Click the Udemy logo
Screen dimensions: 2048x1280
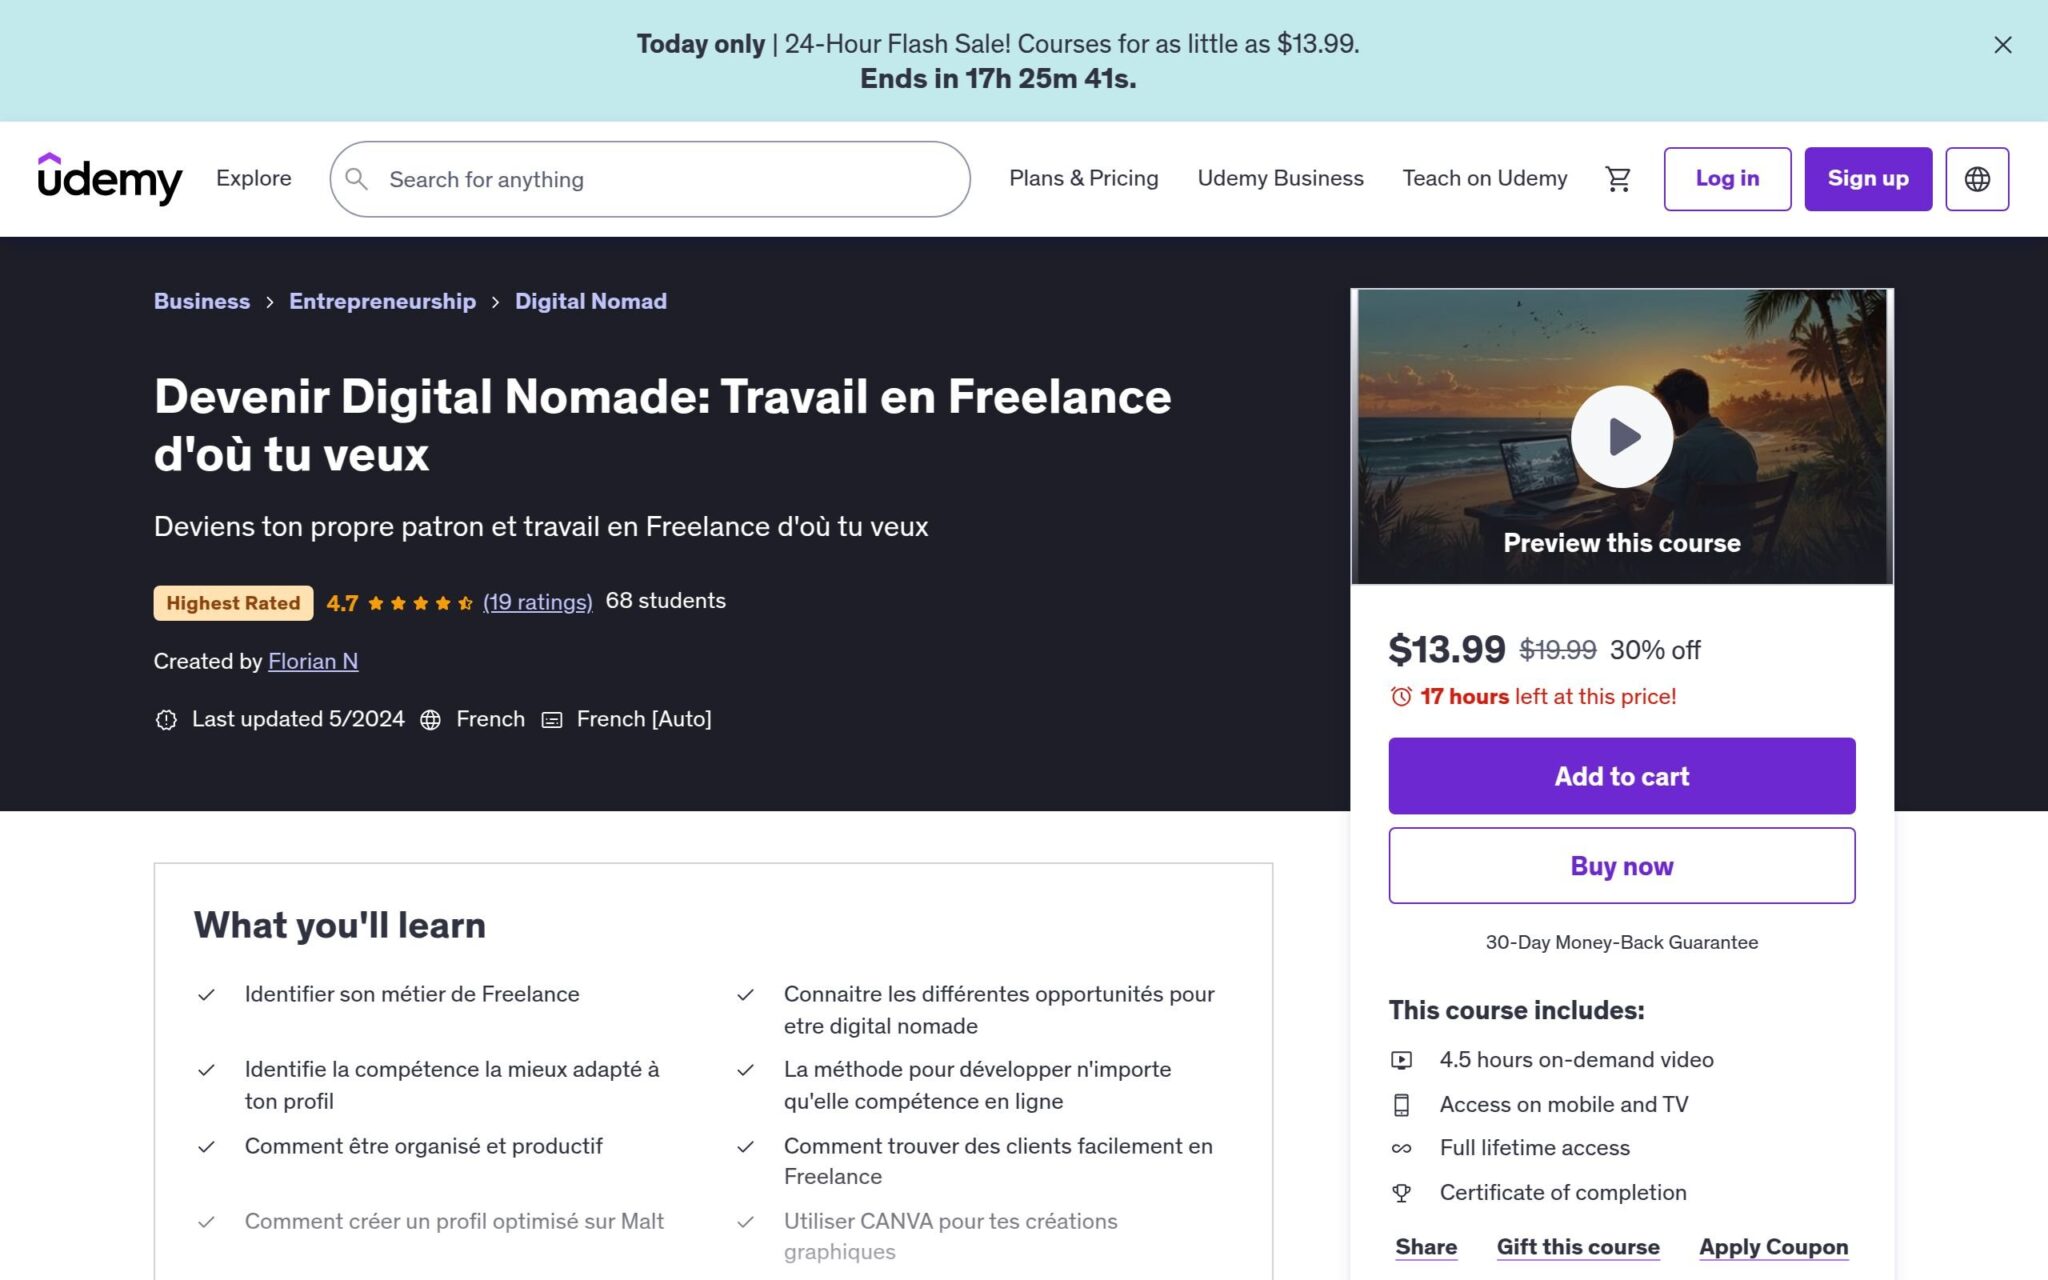109,179
